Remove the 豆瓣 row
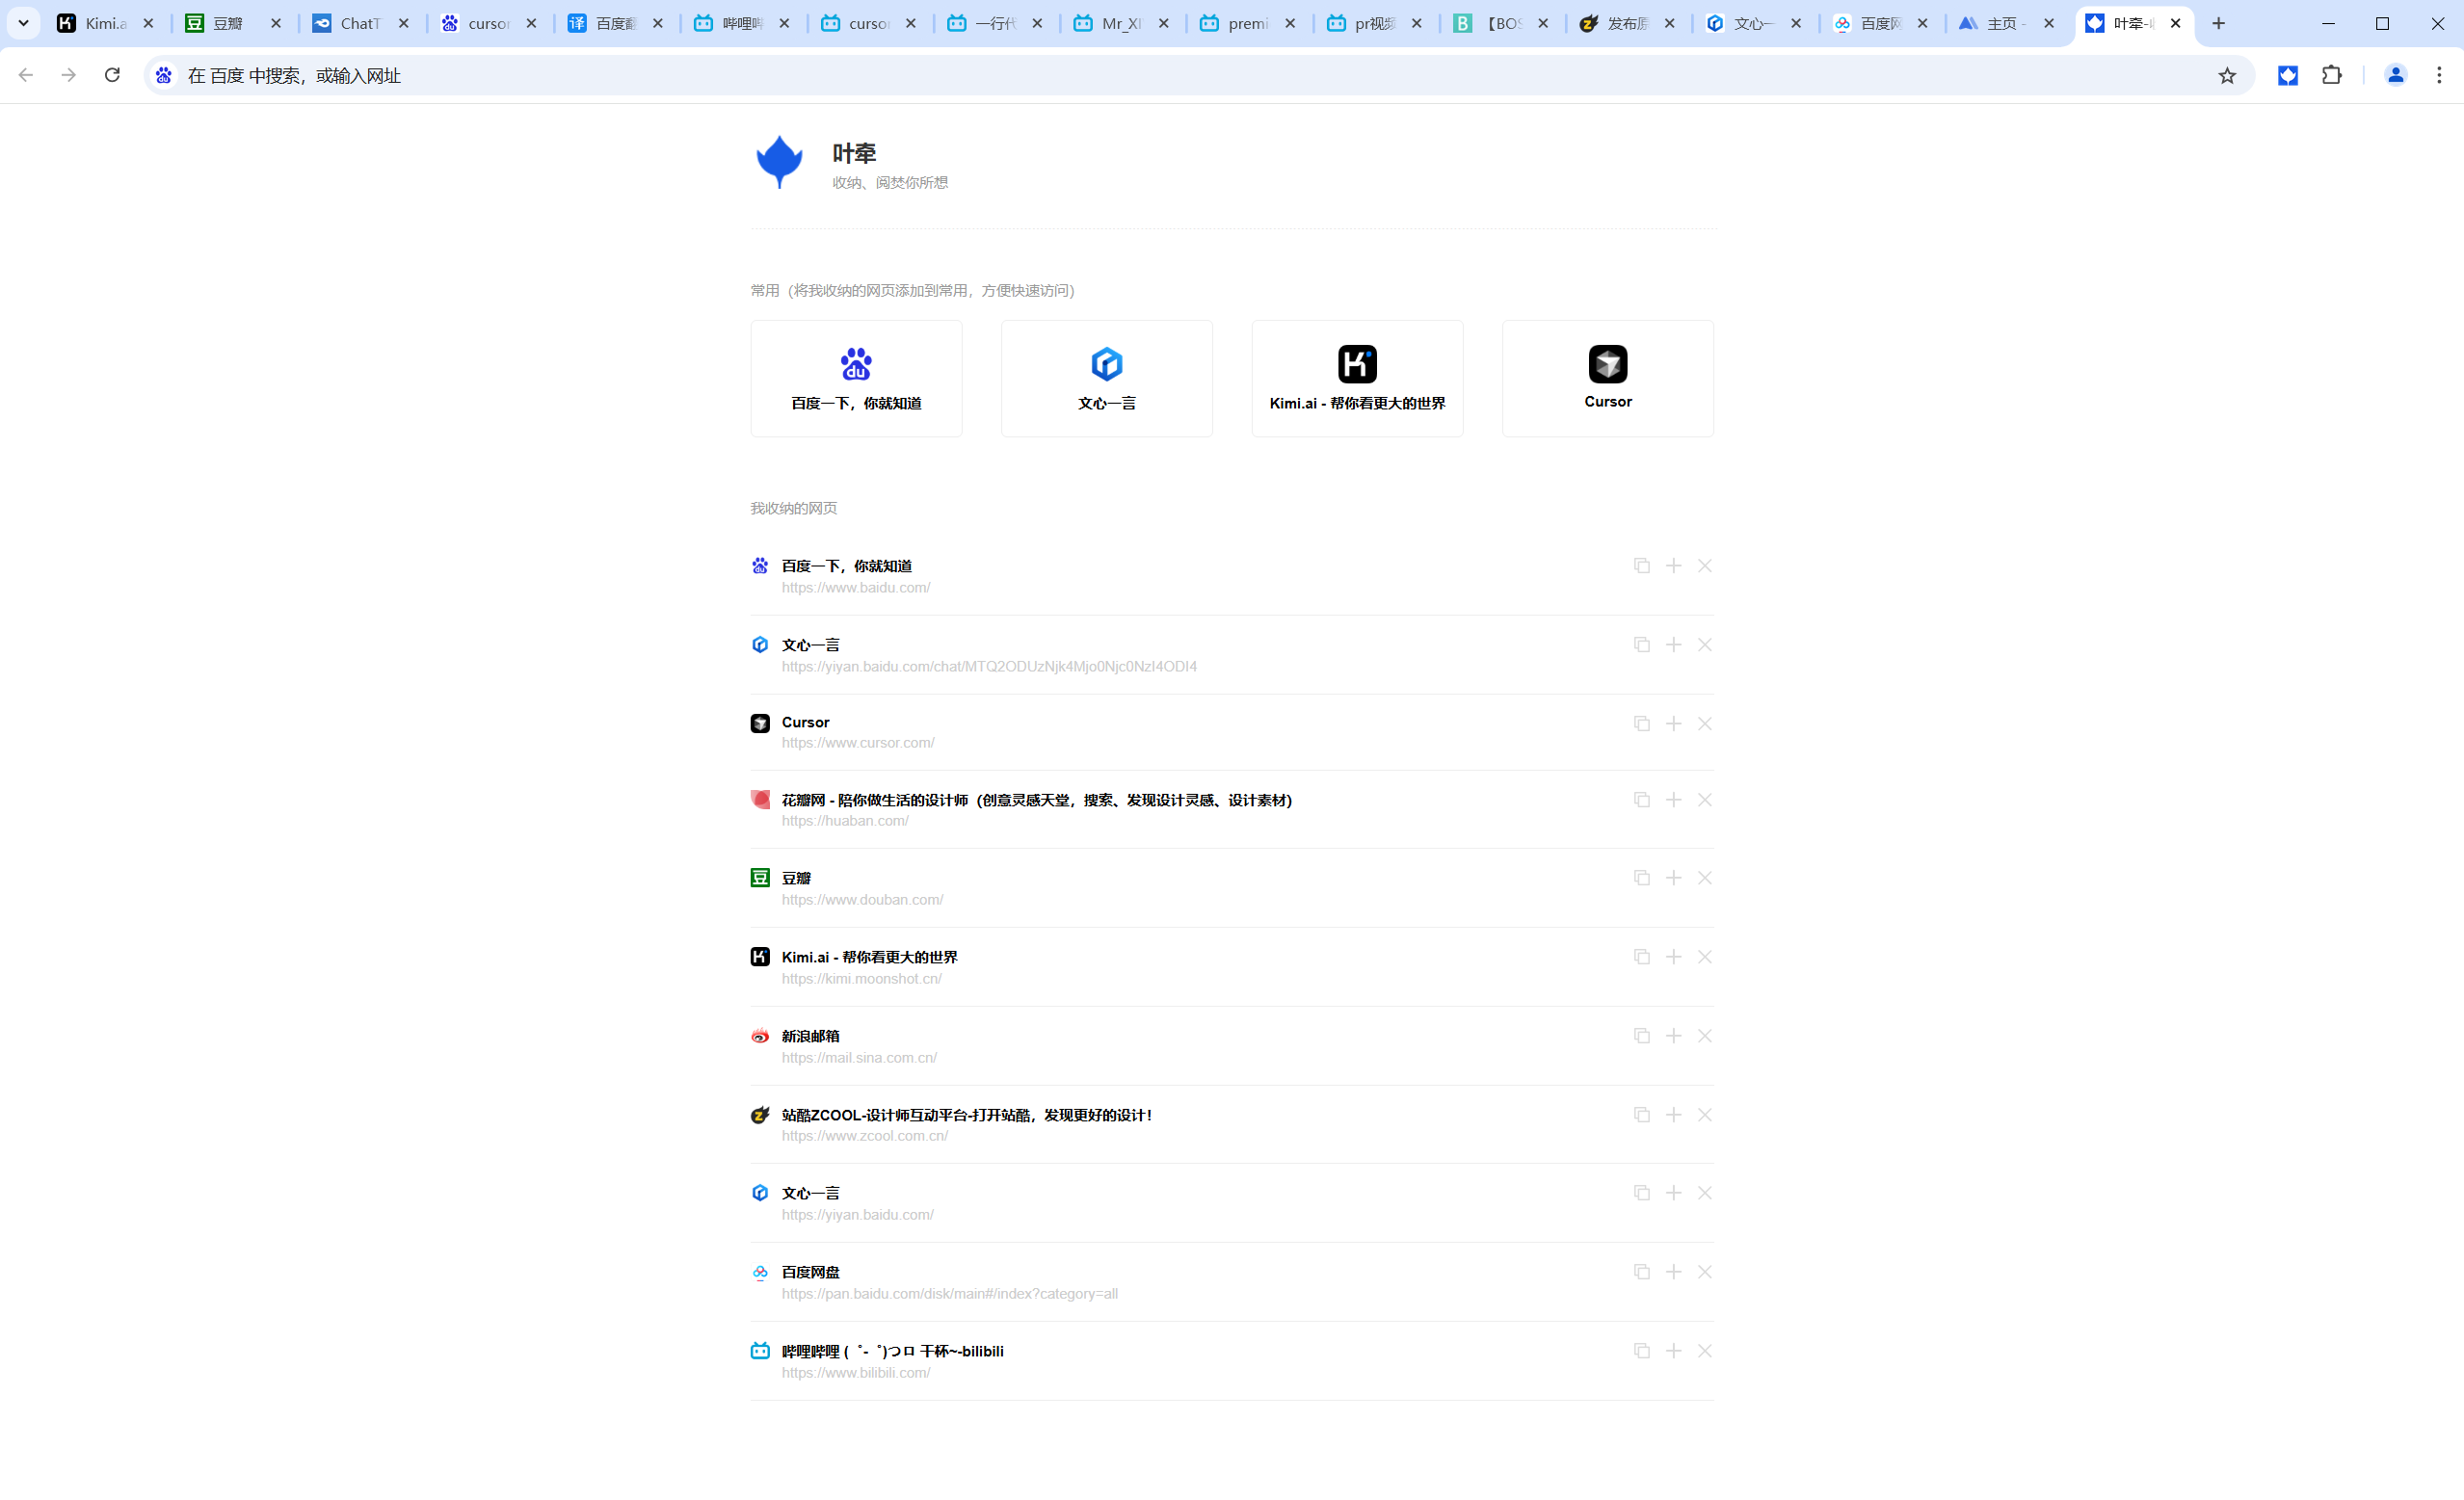The width and height of the screenshot is (2464, 1500). (1705, 878)
